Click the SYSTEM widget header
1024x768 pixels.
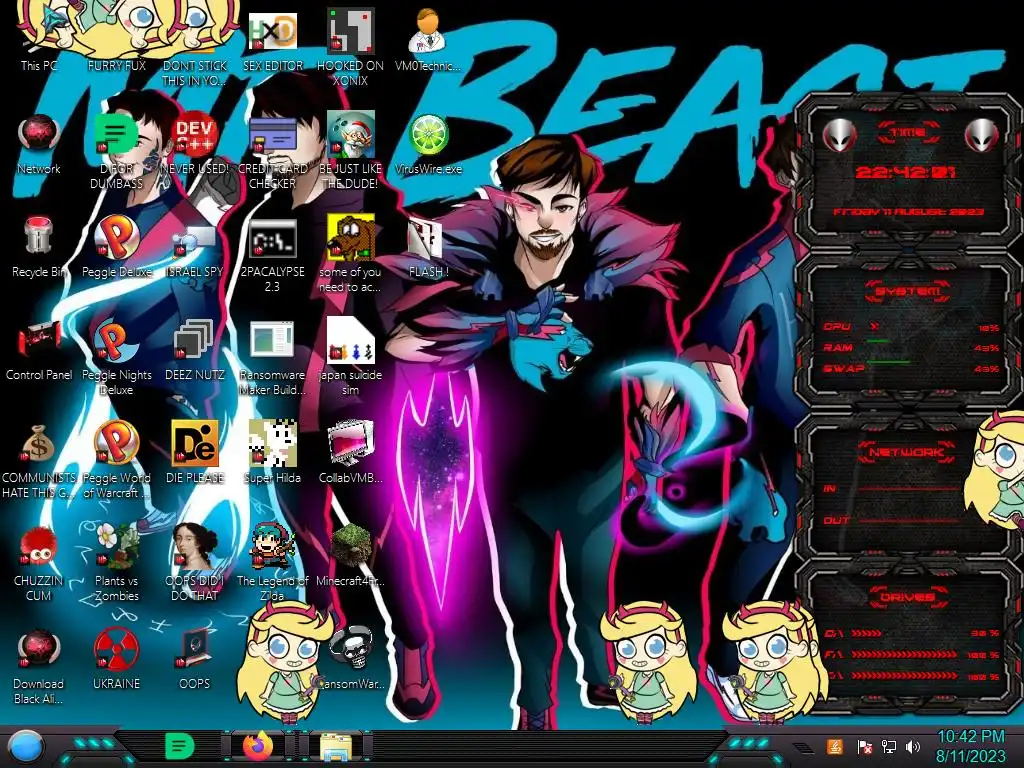[908, 291]
